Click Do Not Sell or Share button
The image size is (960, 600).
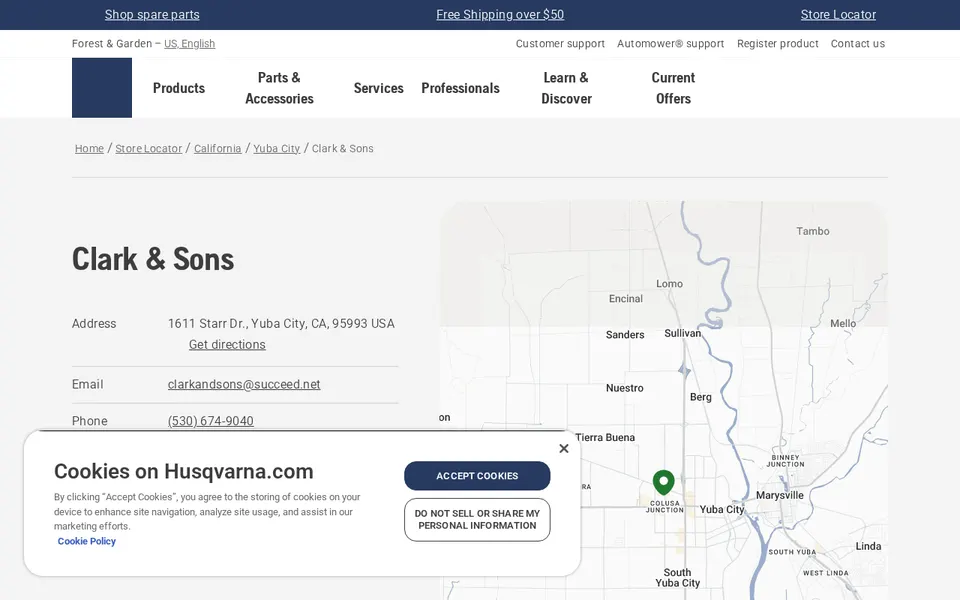pos(477,520)
